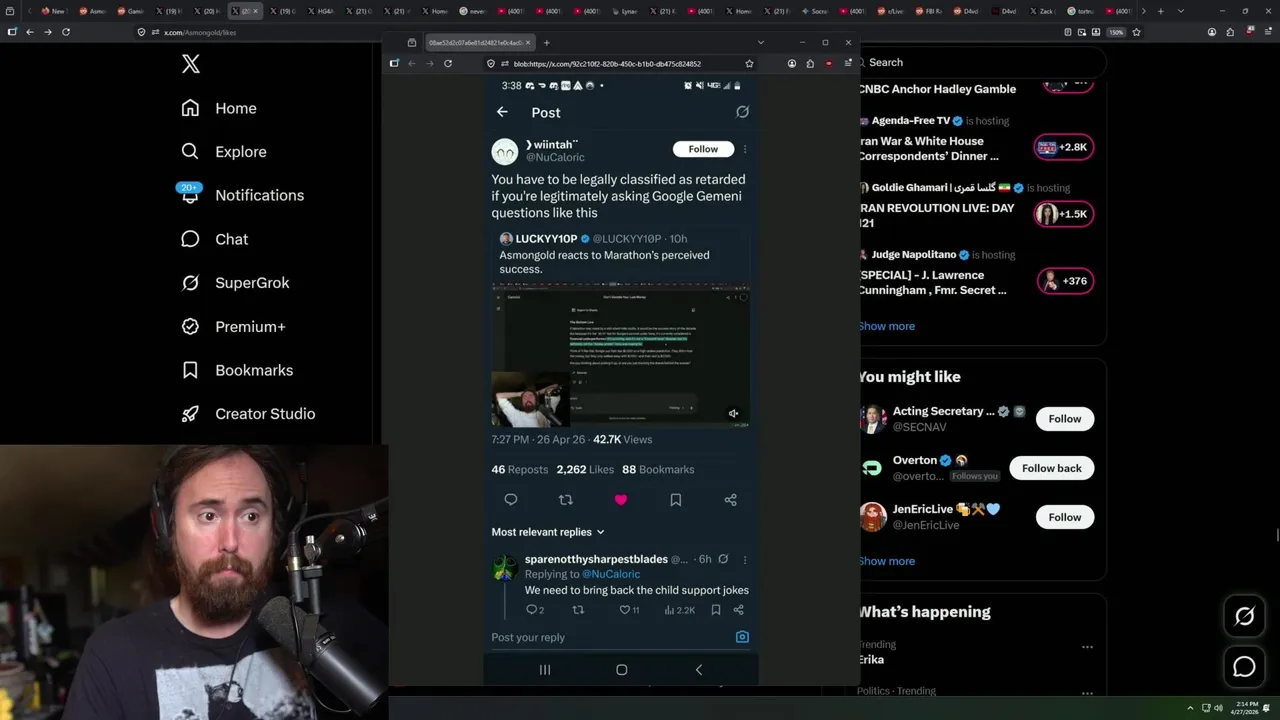The height and width of the screenshot is (720, 1280).
Task: Open the account icon in front window toolbar
Action: (x=792, y=63)
